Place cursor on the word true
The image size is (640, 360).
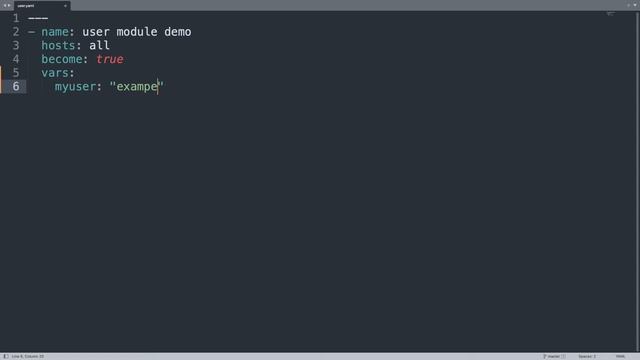tap(110, 59)
